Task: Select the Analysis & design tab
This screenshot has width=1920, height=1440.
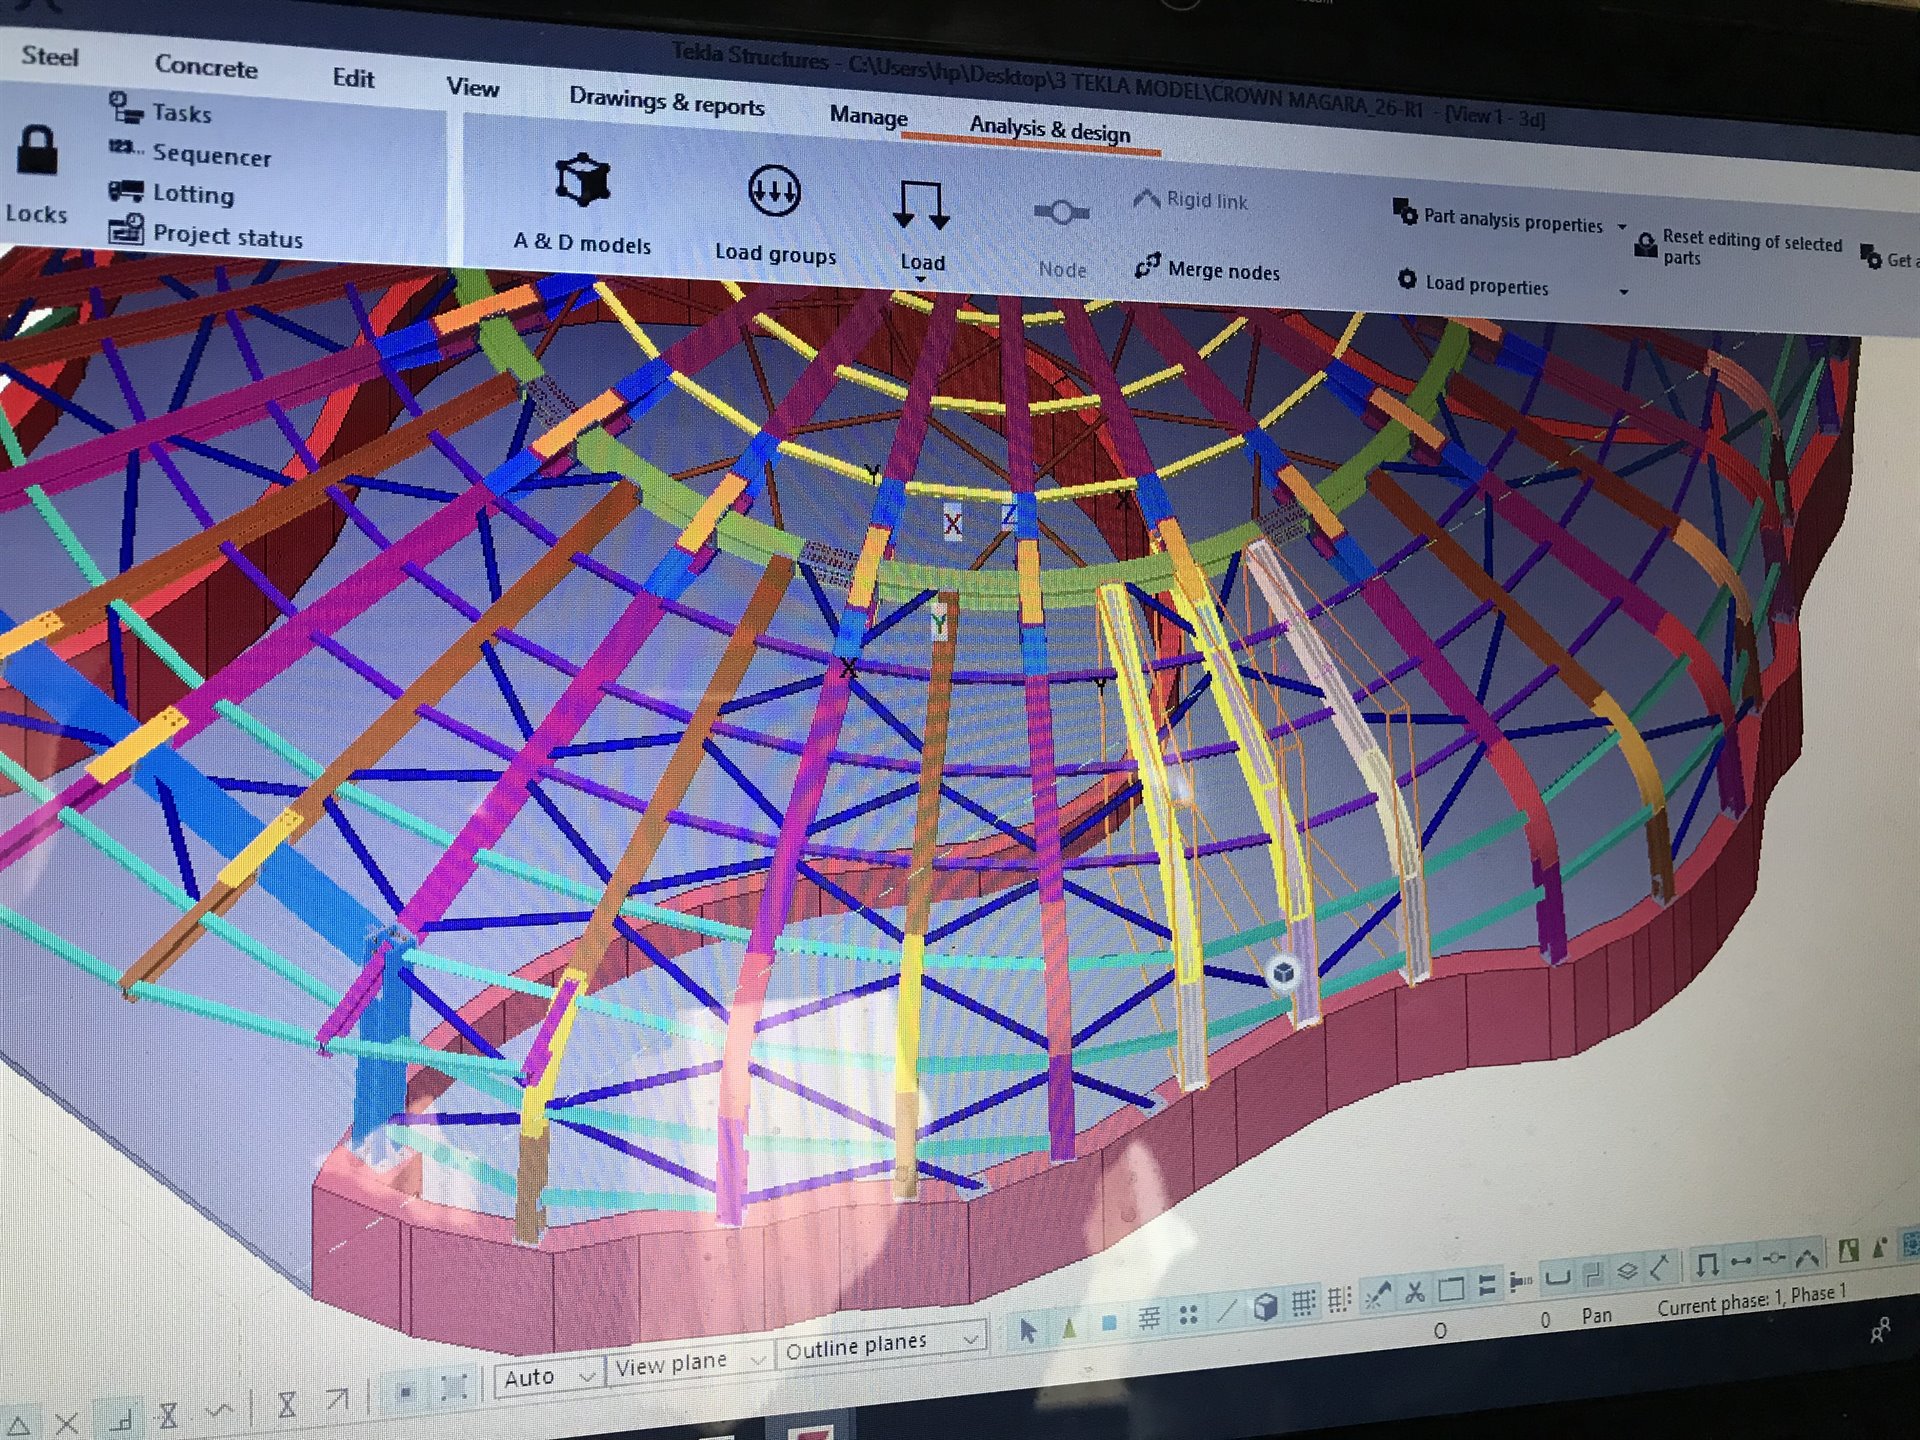Action: coord(1050,129)
